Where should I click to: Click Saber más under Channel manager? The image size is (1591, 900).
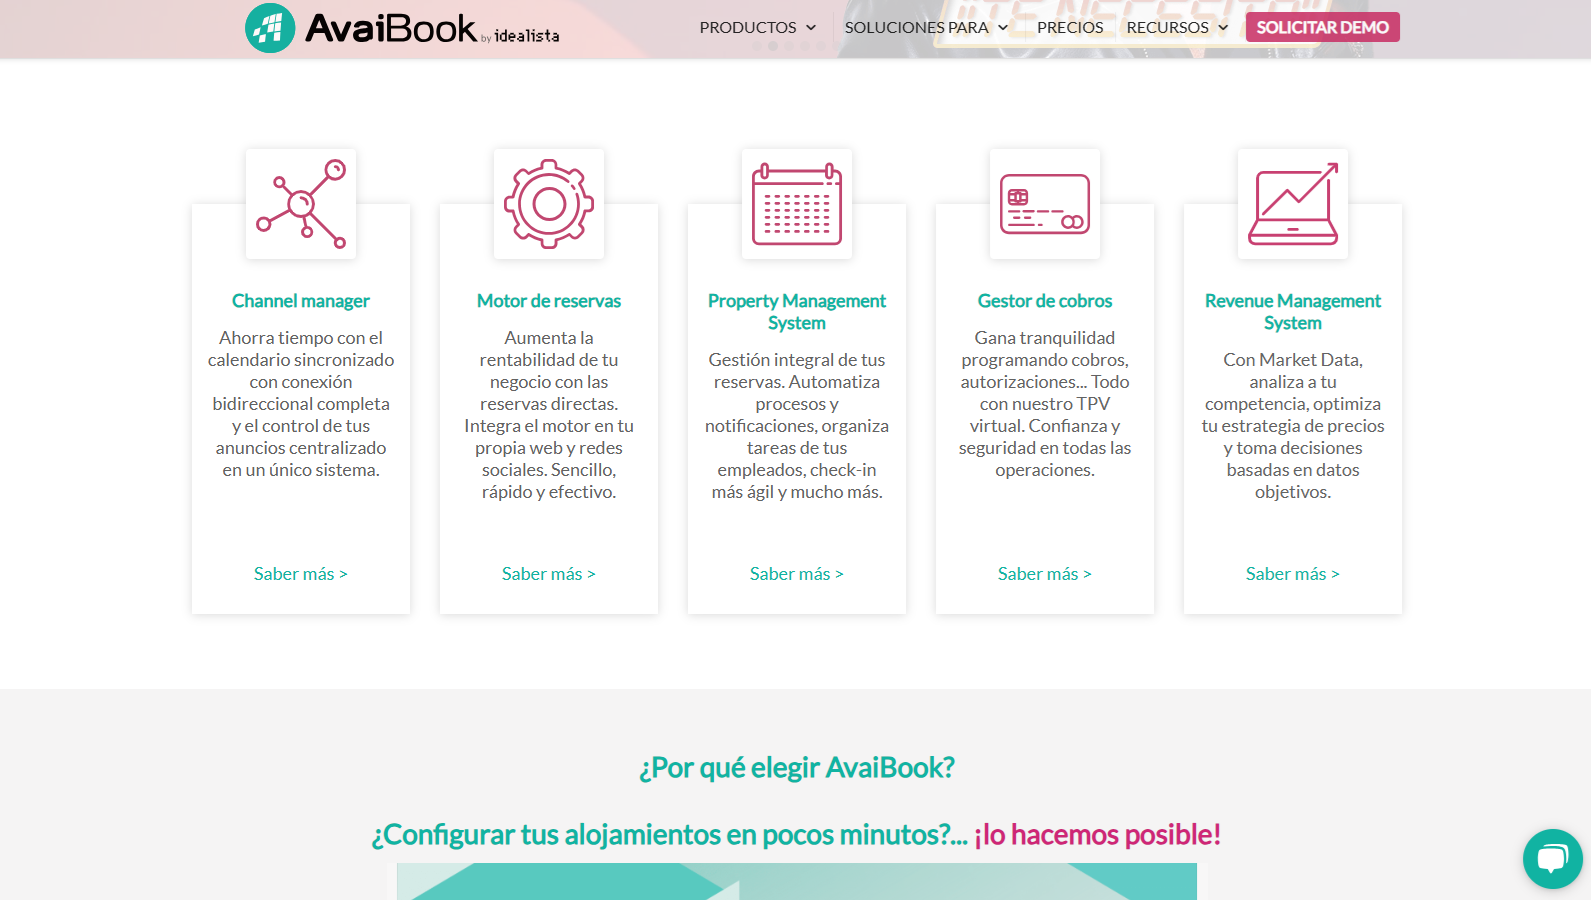coord(301,574)
